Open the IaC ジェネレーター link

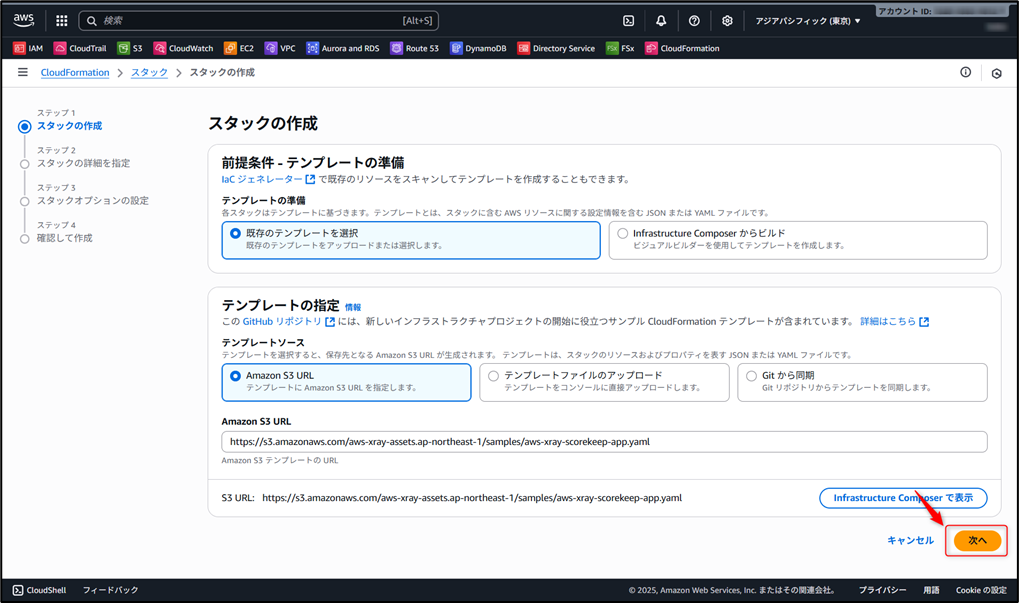click(x=262, y=179)
